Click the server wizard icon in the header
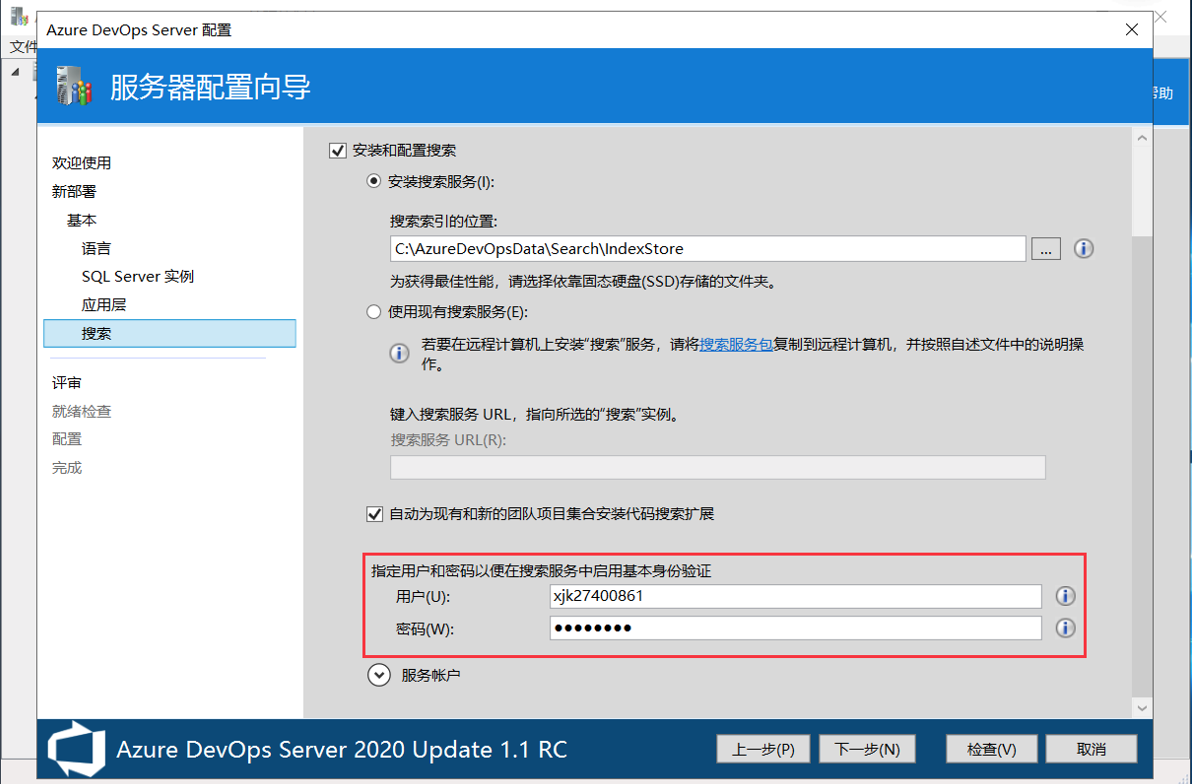Image resolution: width=1192 pixels, height=784 pixels. coord(74,86)
